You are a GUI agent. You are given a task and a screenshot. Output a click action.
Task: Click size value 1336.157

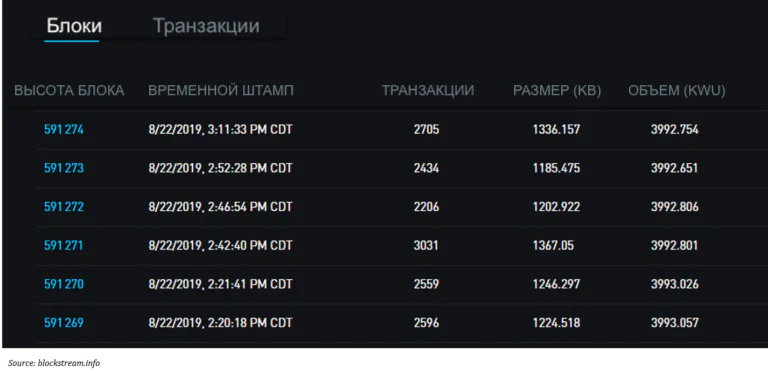click(556, 130)
